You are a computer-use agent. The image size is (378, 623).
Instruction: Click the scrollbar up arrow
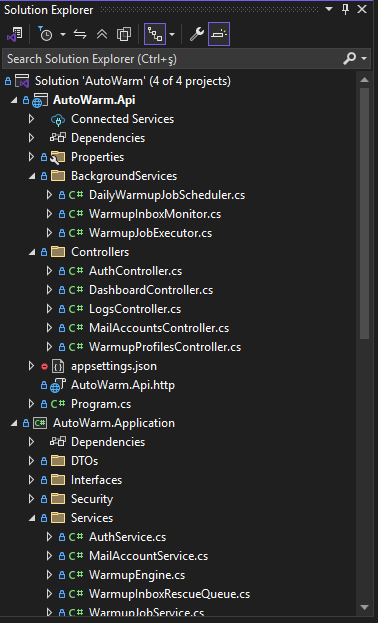[364, 79]
